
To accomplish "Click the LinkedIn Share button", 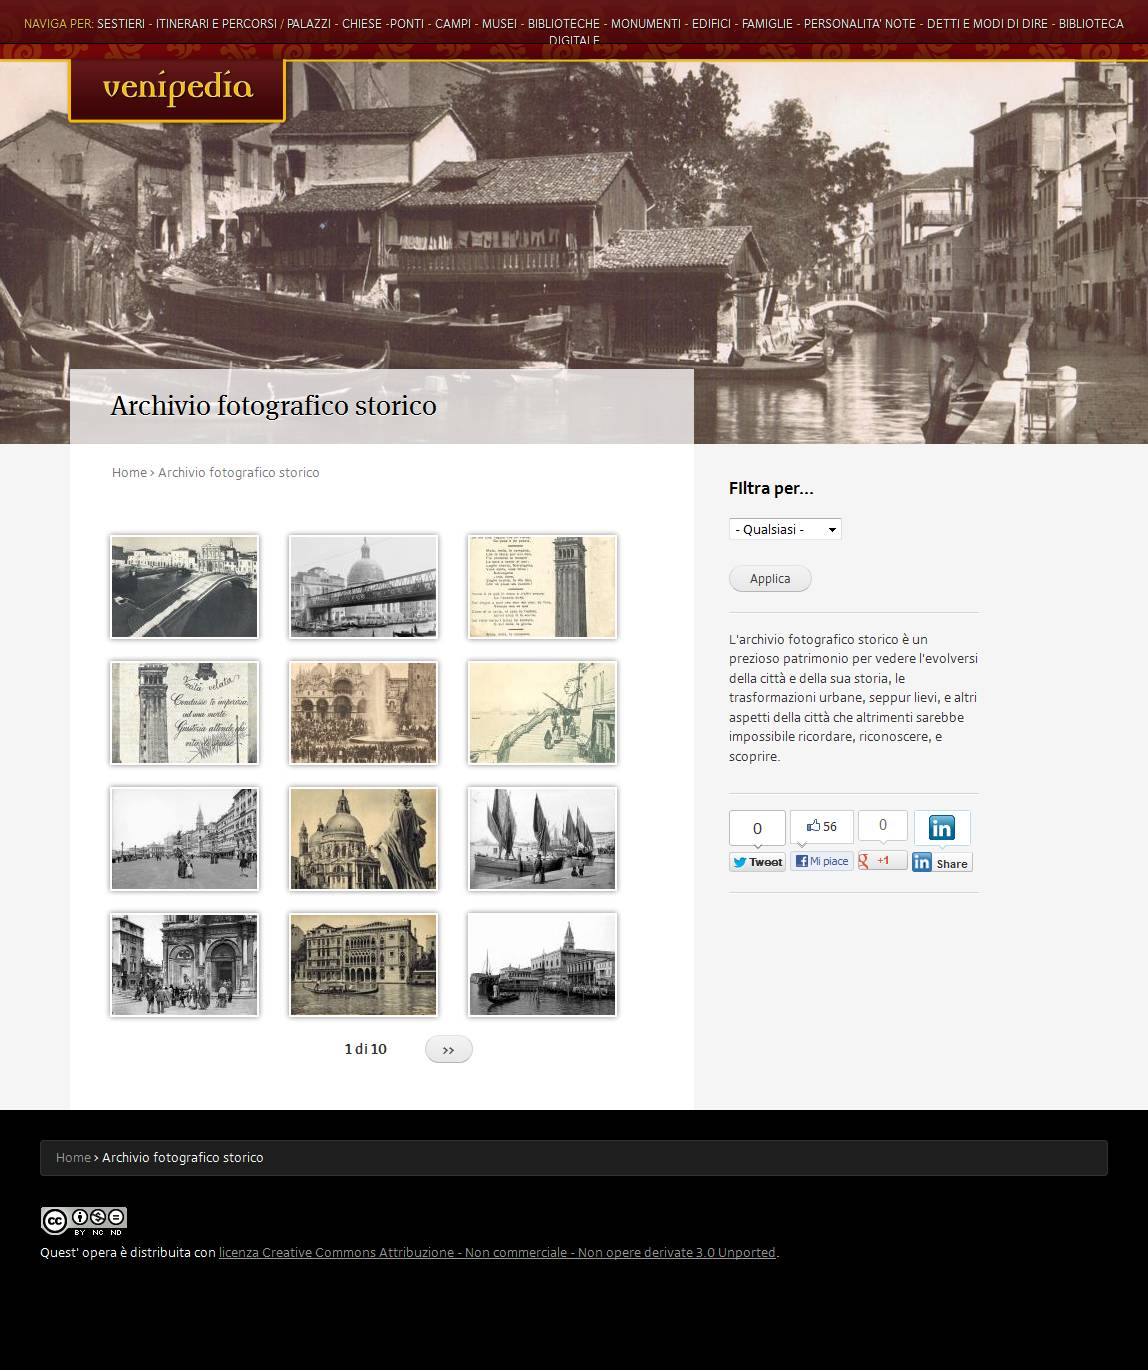I will point(942,862).
